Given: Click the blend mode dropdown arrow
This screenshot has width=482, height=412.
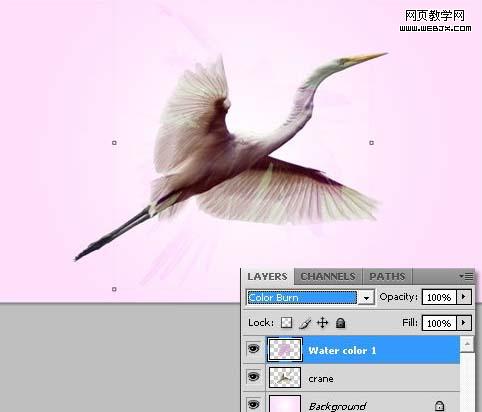Looking at the screenshot, I should [366, 298].
